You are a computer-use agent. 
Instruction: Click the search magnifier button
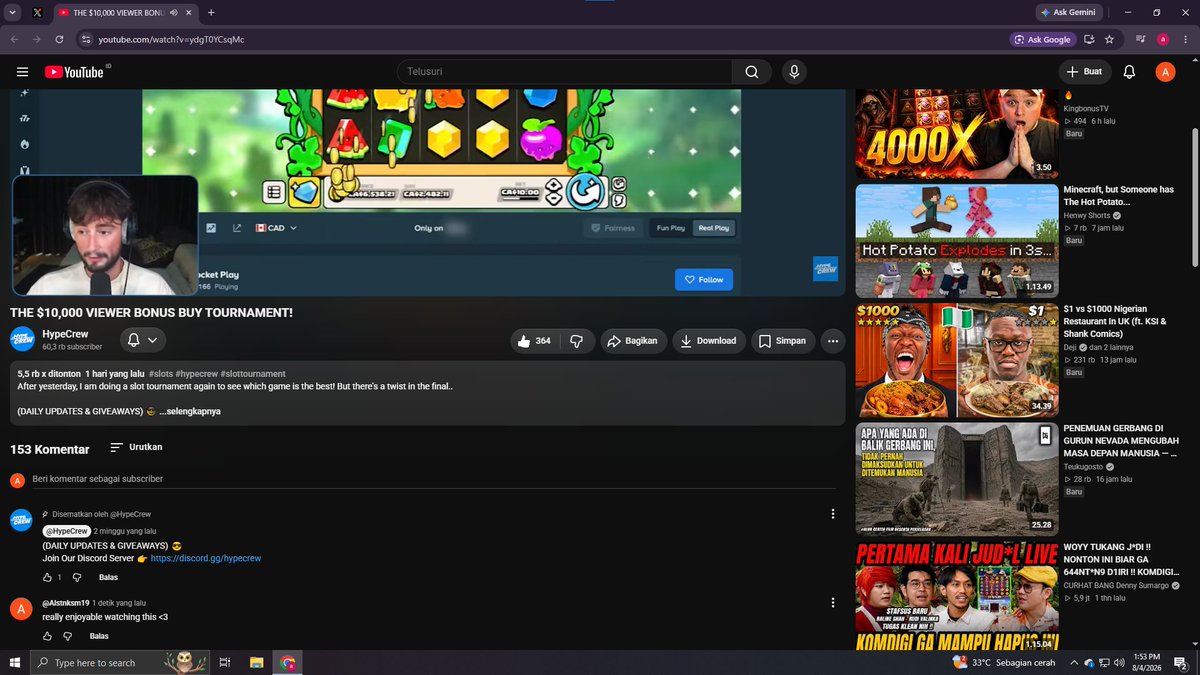[x=751, y=72]
